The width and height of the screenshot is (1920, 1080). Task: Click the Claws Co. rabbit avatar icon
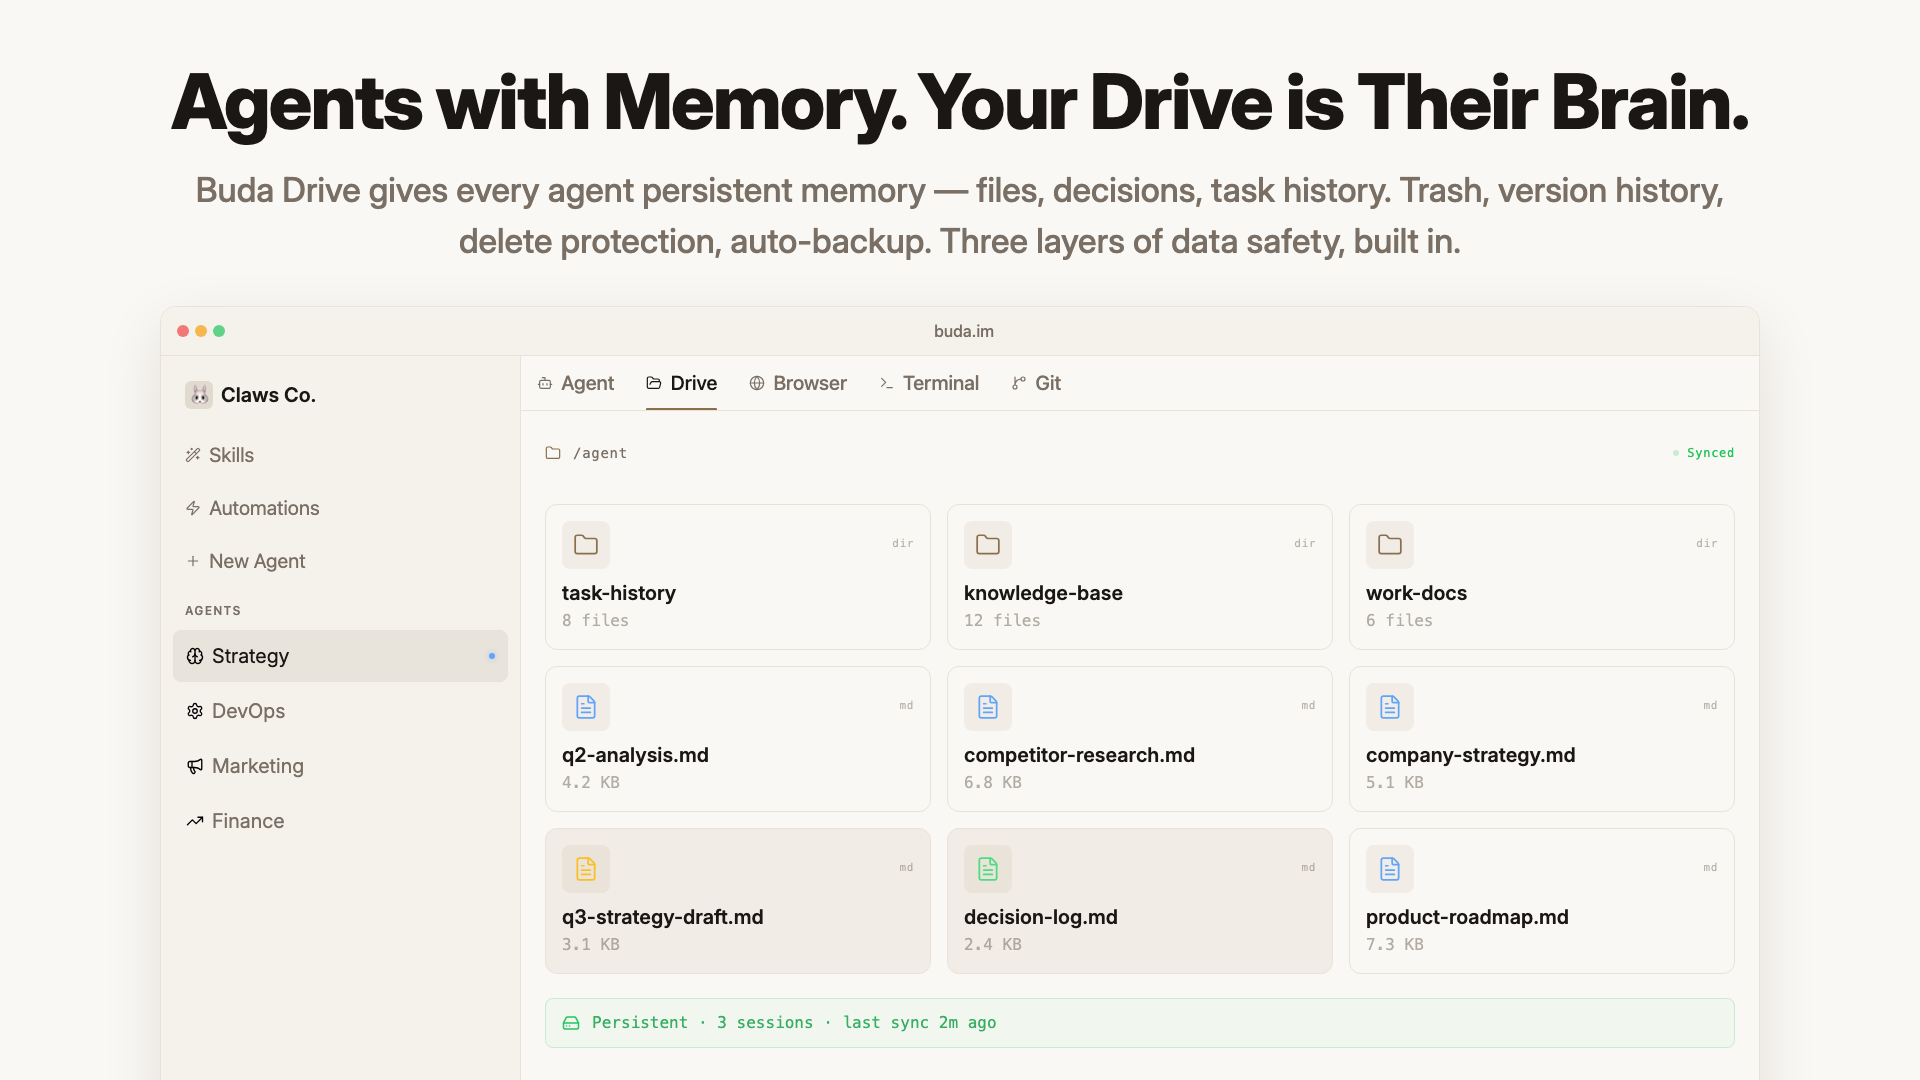199,395
